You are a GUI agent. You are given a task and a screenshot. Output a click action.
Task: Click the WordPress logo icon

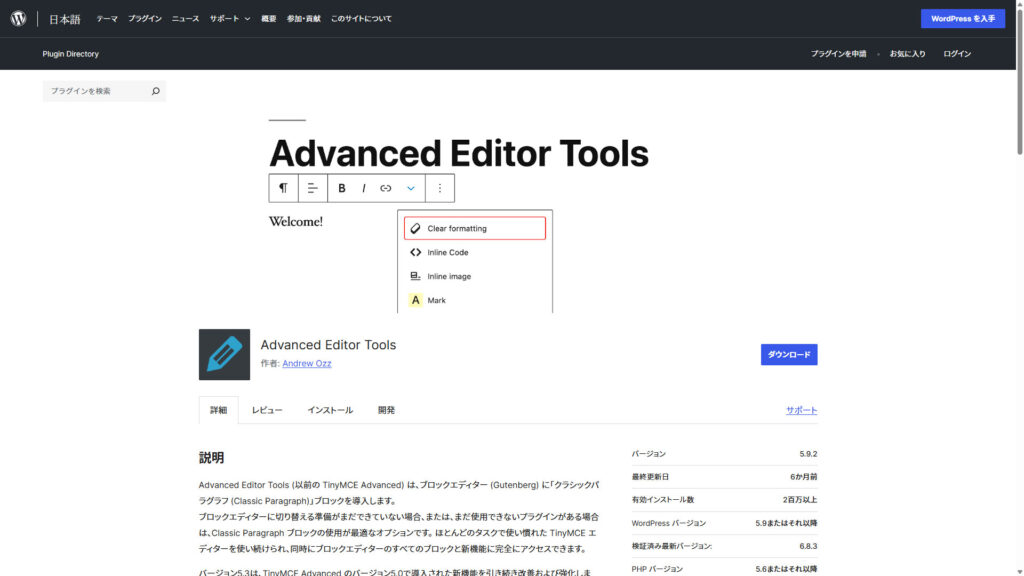pyautogui.click(x=18, y=18)
